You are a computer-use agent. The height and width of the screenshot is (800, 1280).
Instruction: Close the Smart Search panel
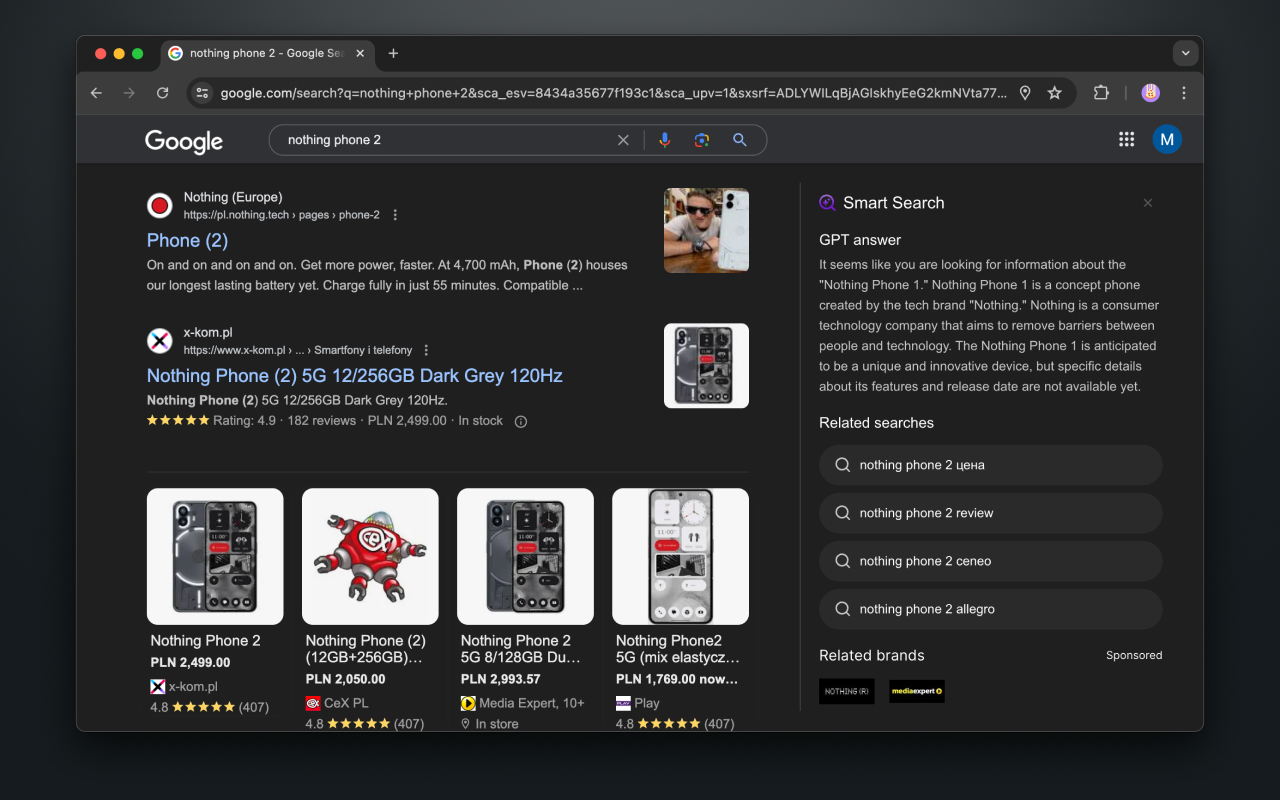coord(1148,203)
